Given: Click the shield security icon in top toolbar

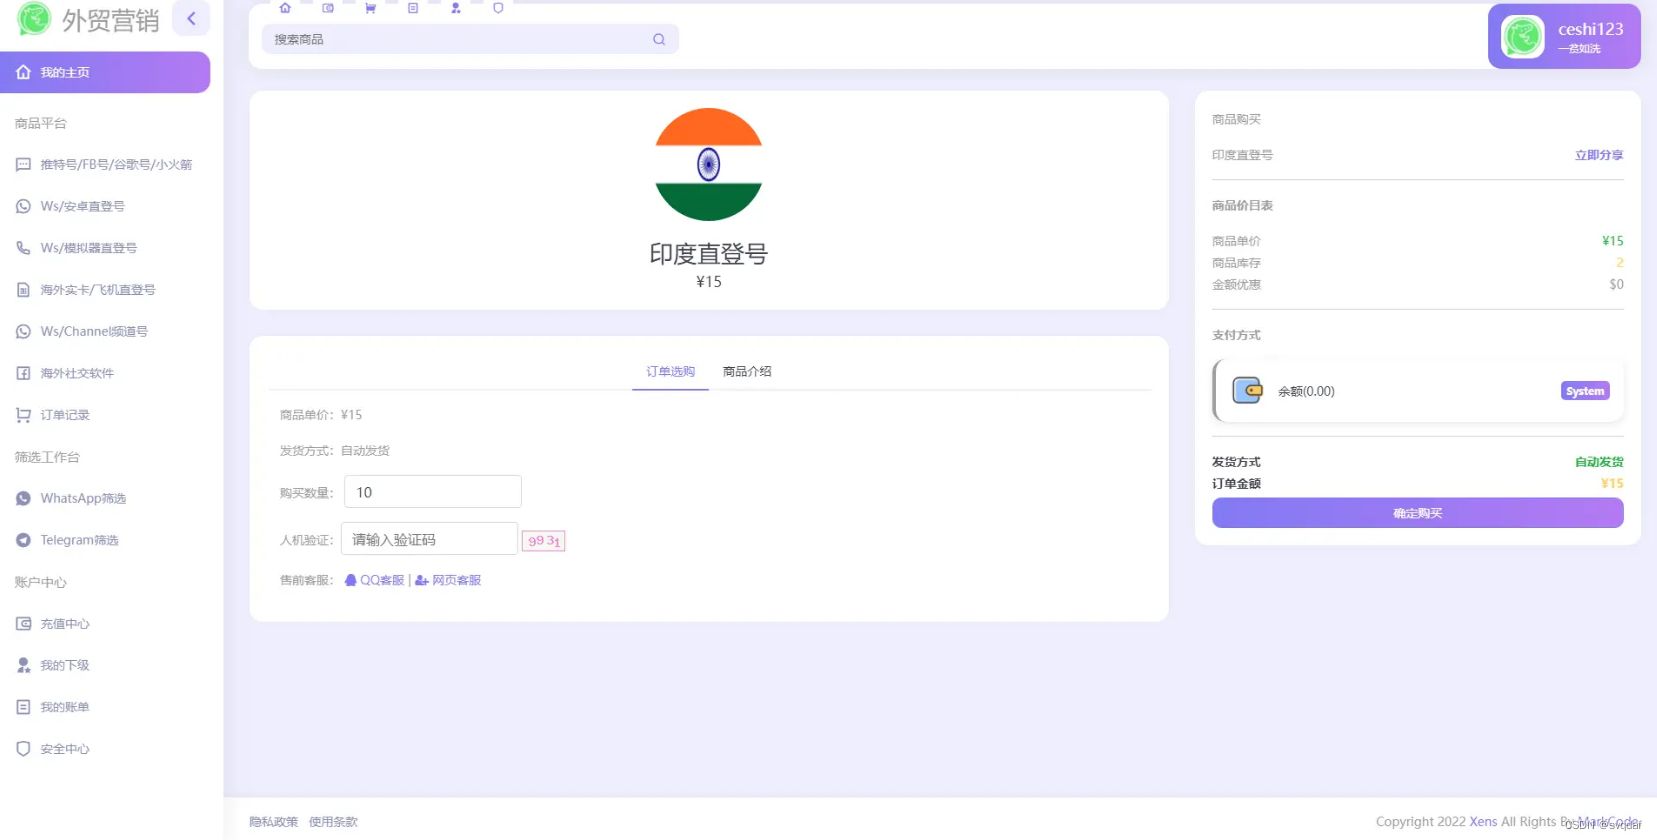Looking at the screenshot, I should point(498,8).
